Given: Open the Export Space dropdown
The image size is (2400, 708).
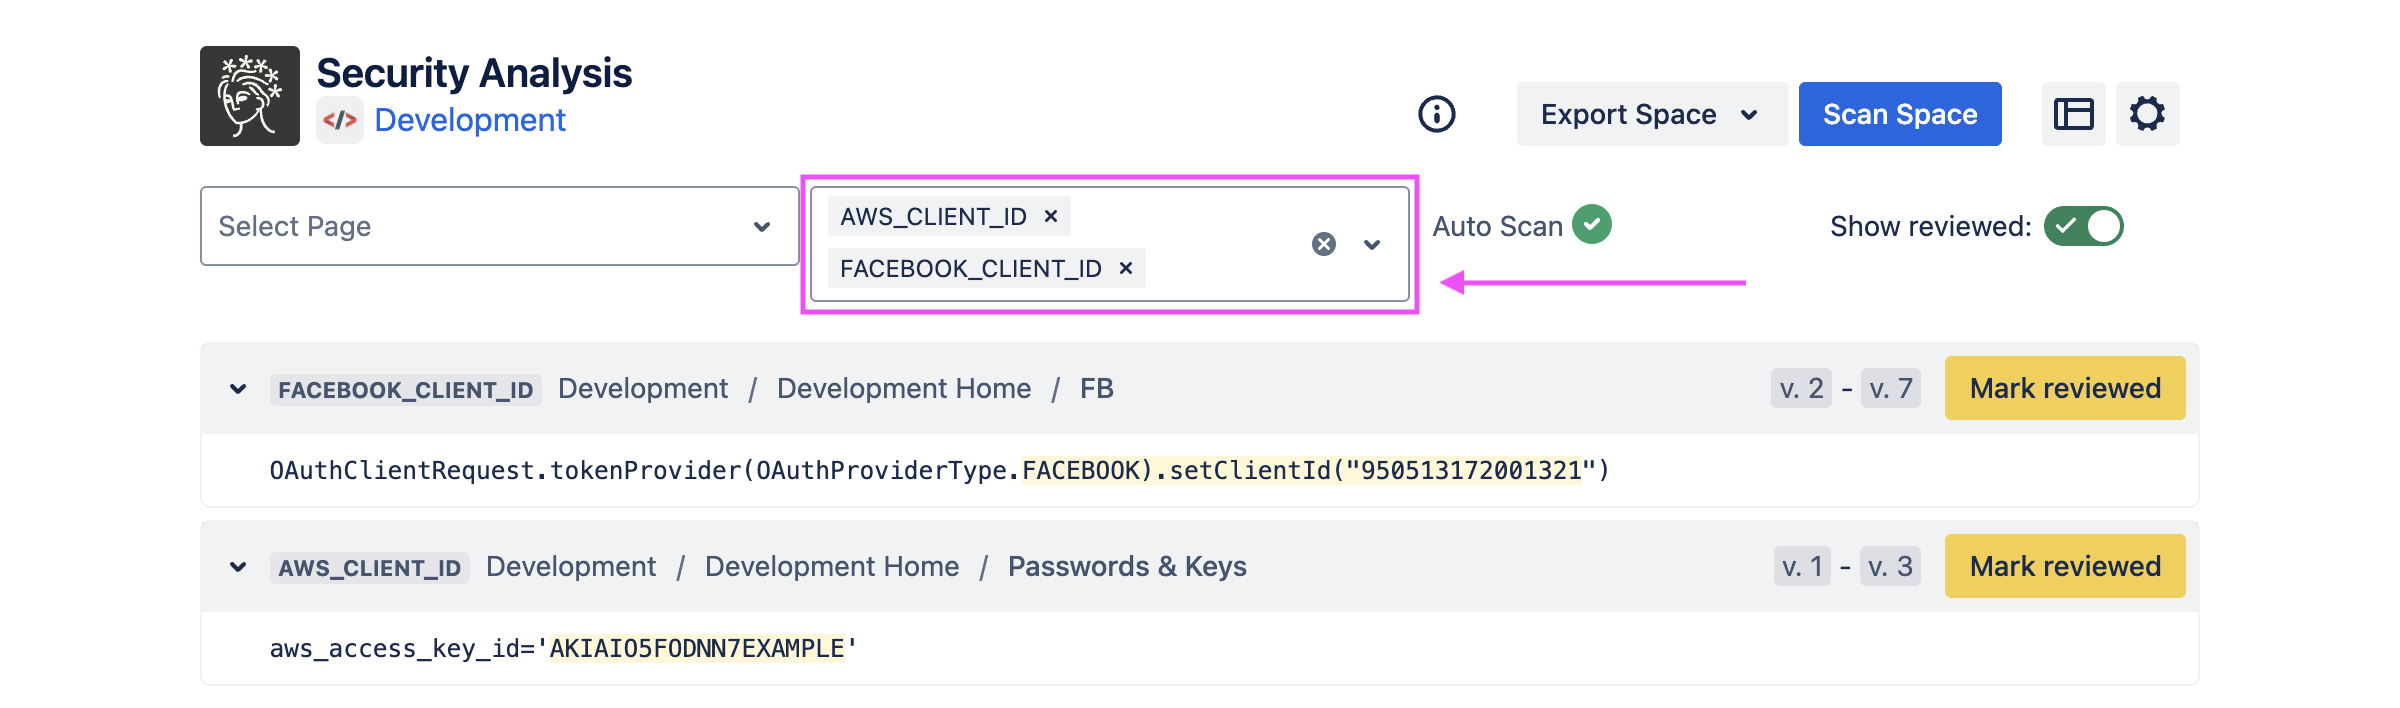Looking at the screenshot, I should coord(1651,114).
